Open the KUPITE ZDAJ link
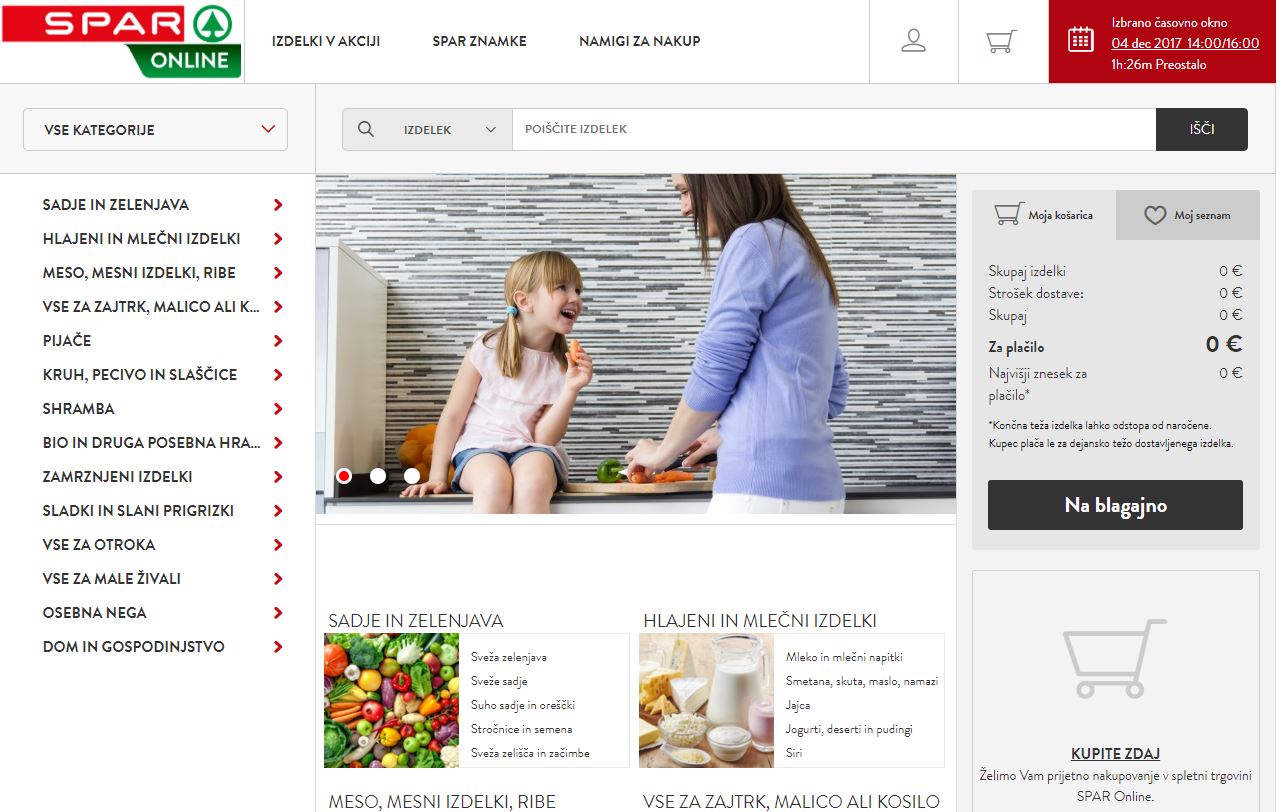Image resolution: width=1283 pixels, height=812 pixels. [x=1117, y=753]
